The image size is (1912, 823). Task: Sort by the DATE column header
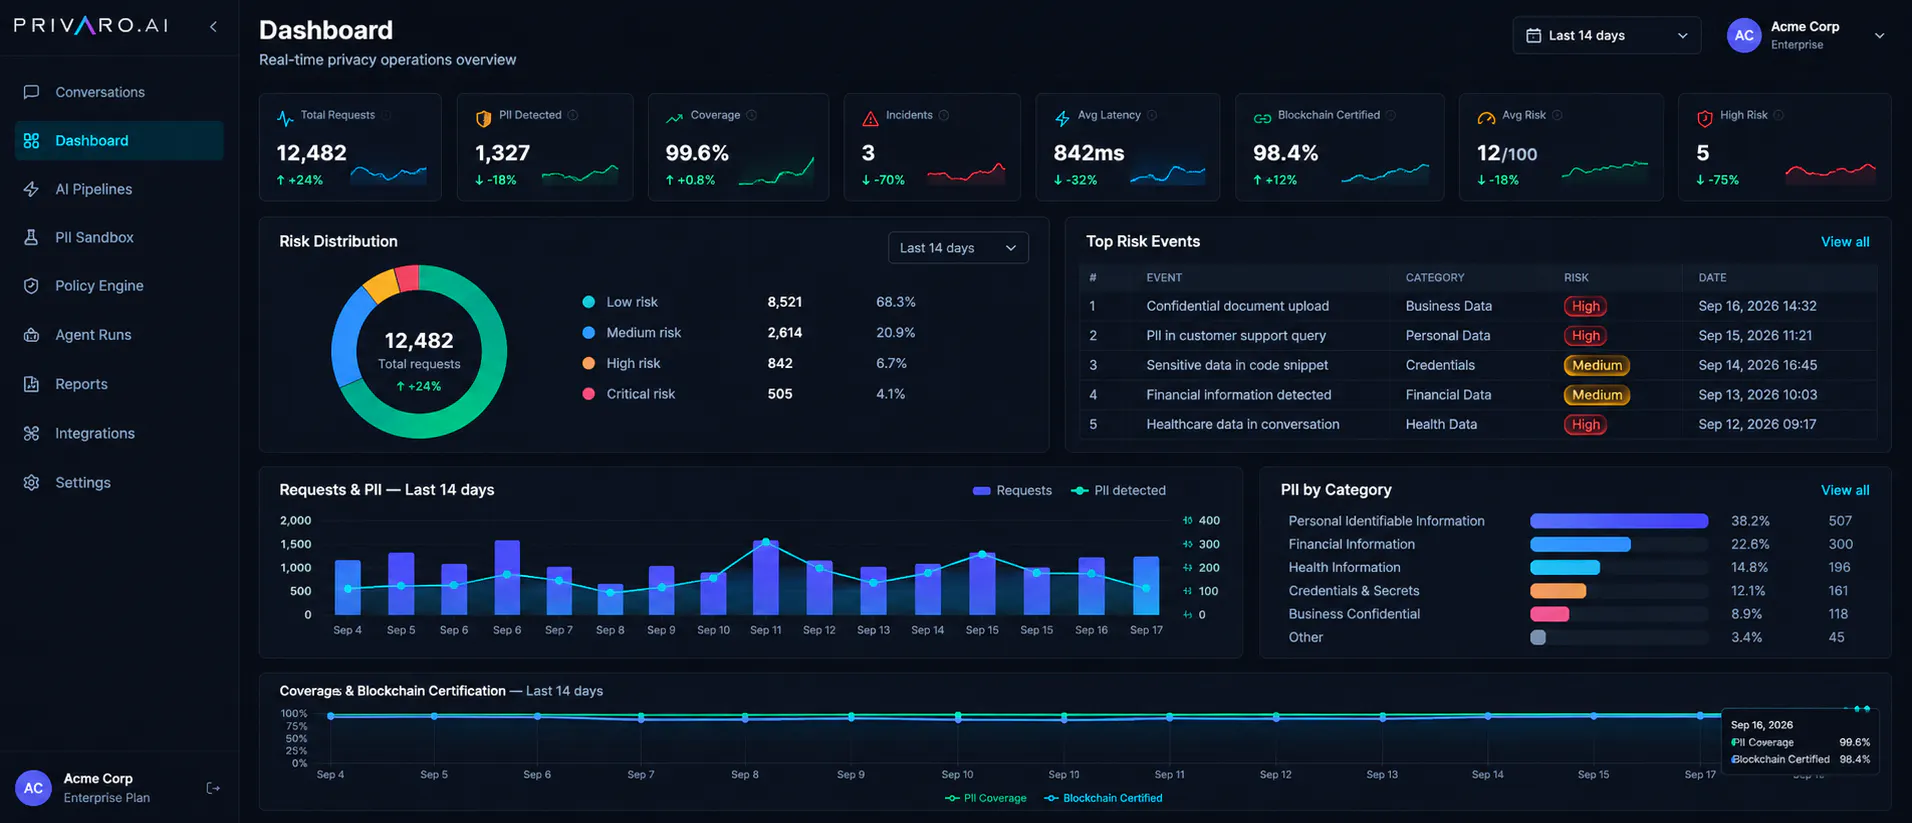click(x=1712, y=278)
